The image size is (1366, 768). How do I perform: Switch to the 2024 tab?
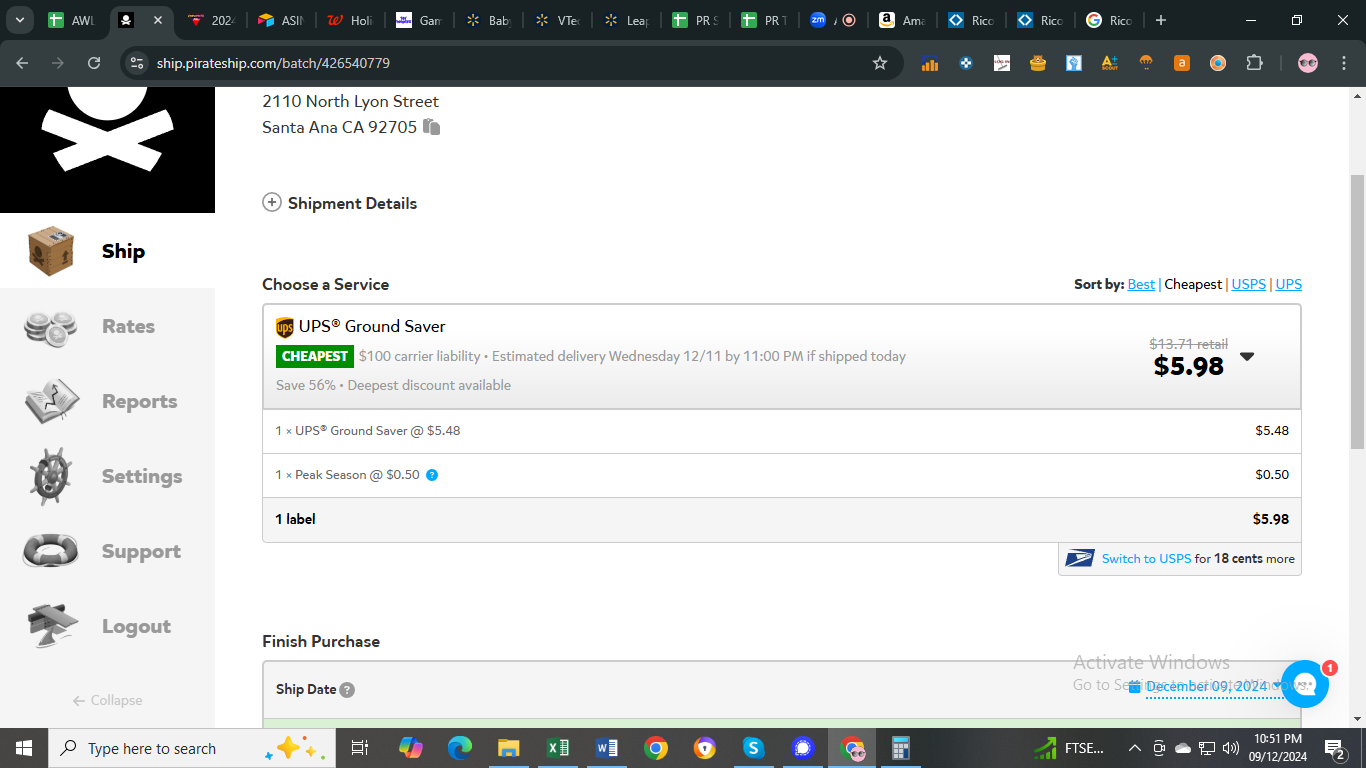tap(212, 20)
